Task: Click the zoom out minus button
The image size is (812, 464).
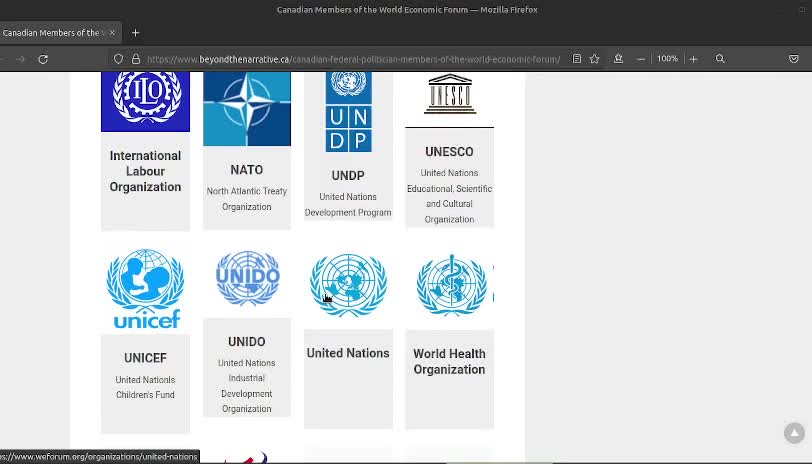Action: point(641,59)
